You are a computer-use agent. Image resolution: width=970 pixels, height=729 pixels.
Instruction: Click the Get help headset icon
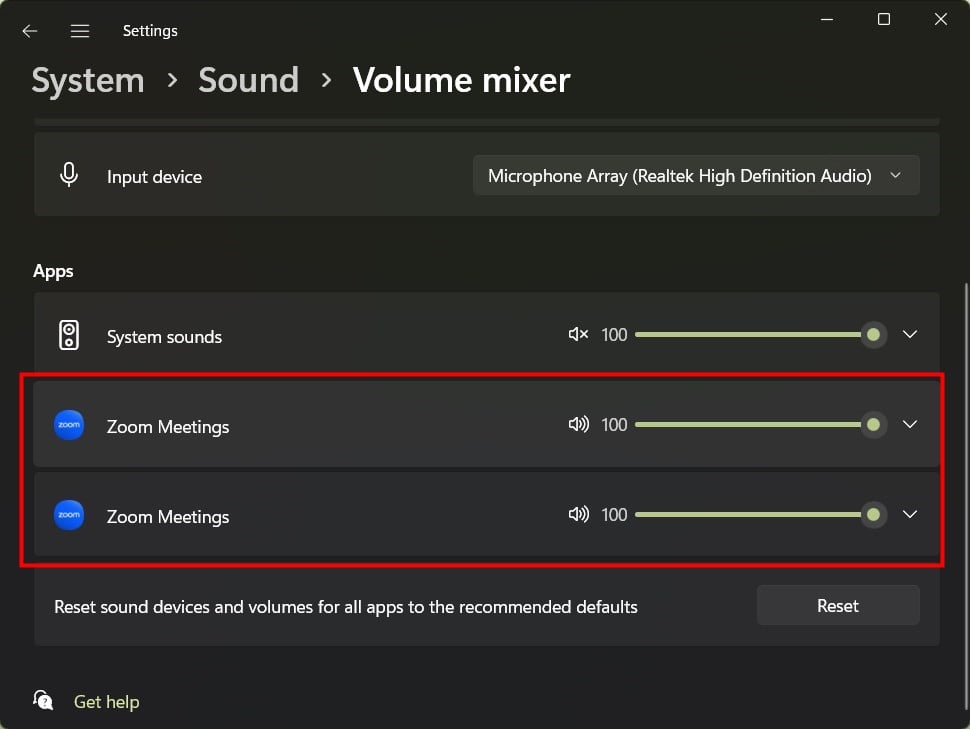43,700
